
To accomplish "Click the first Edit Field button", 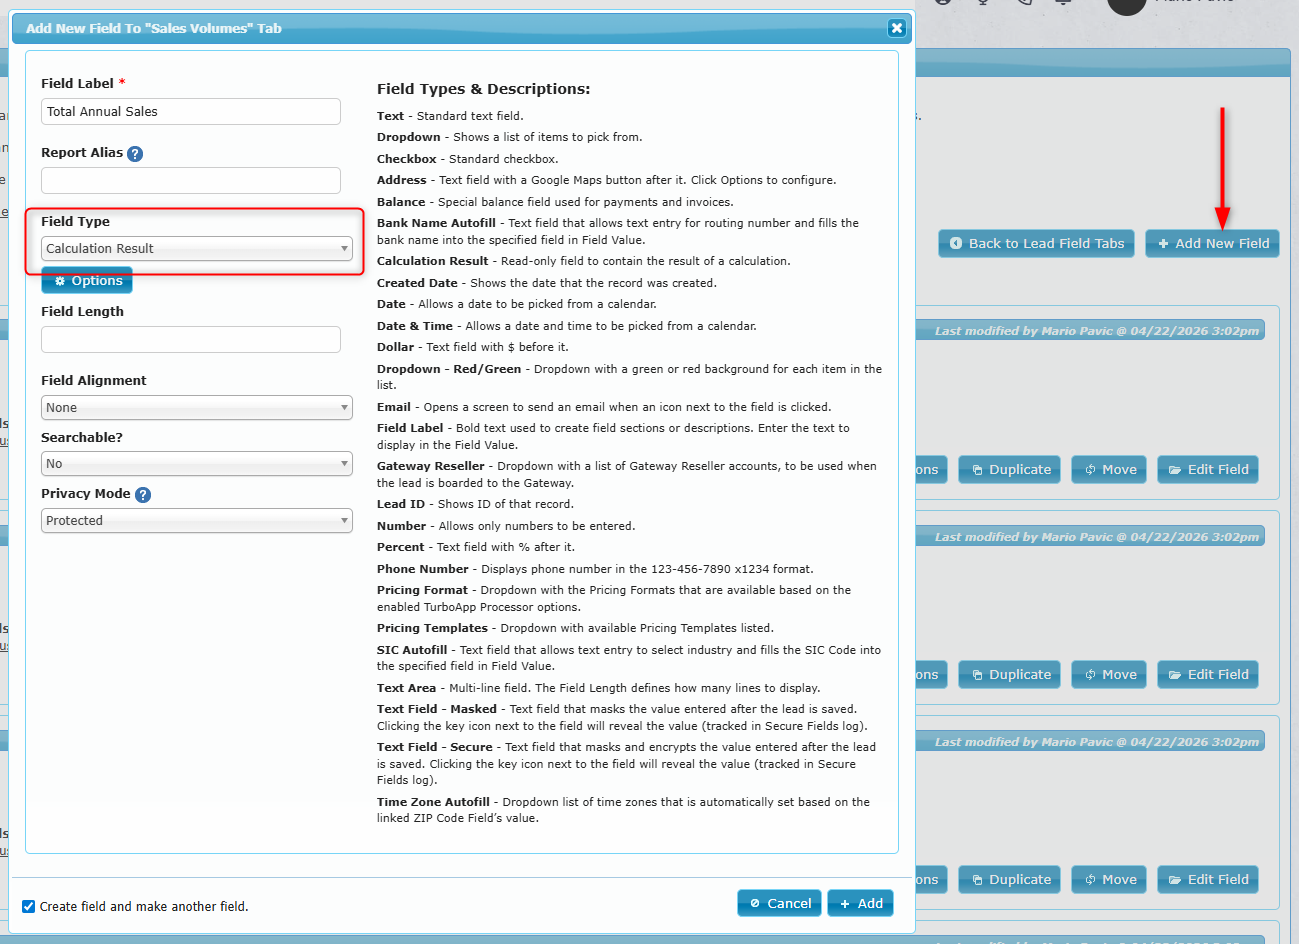I will [1207, 470].
